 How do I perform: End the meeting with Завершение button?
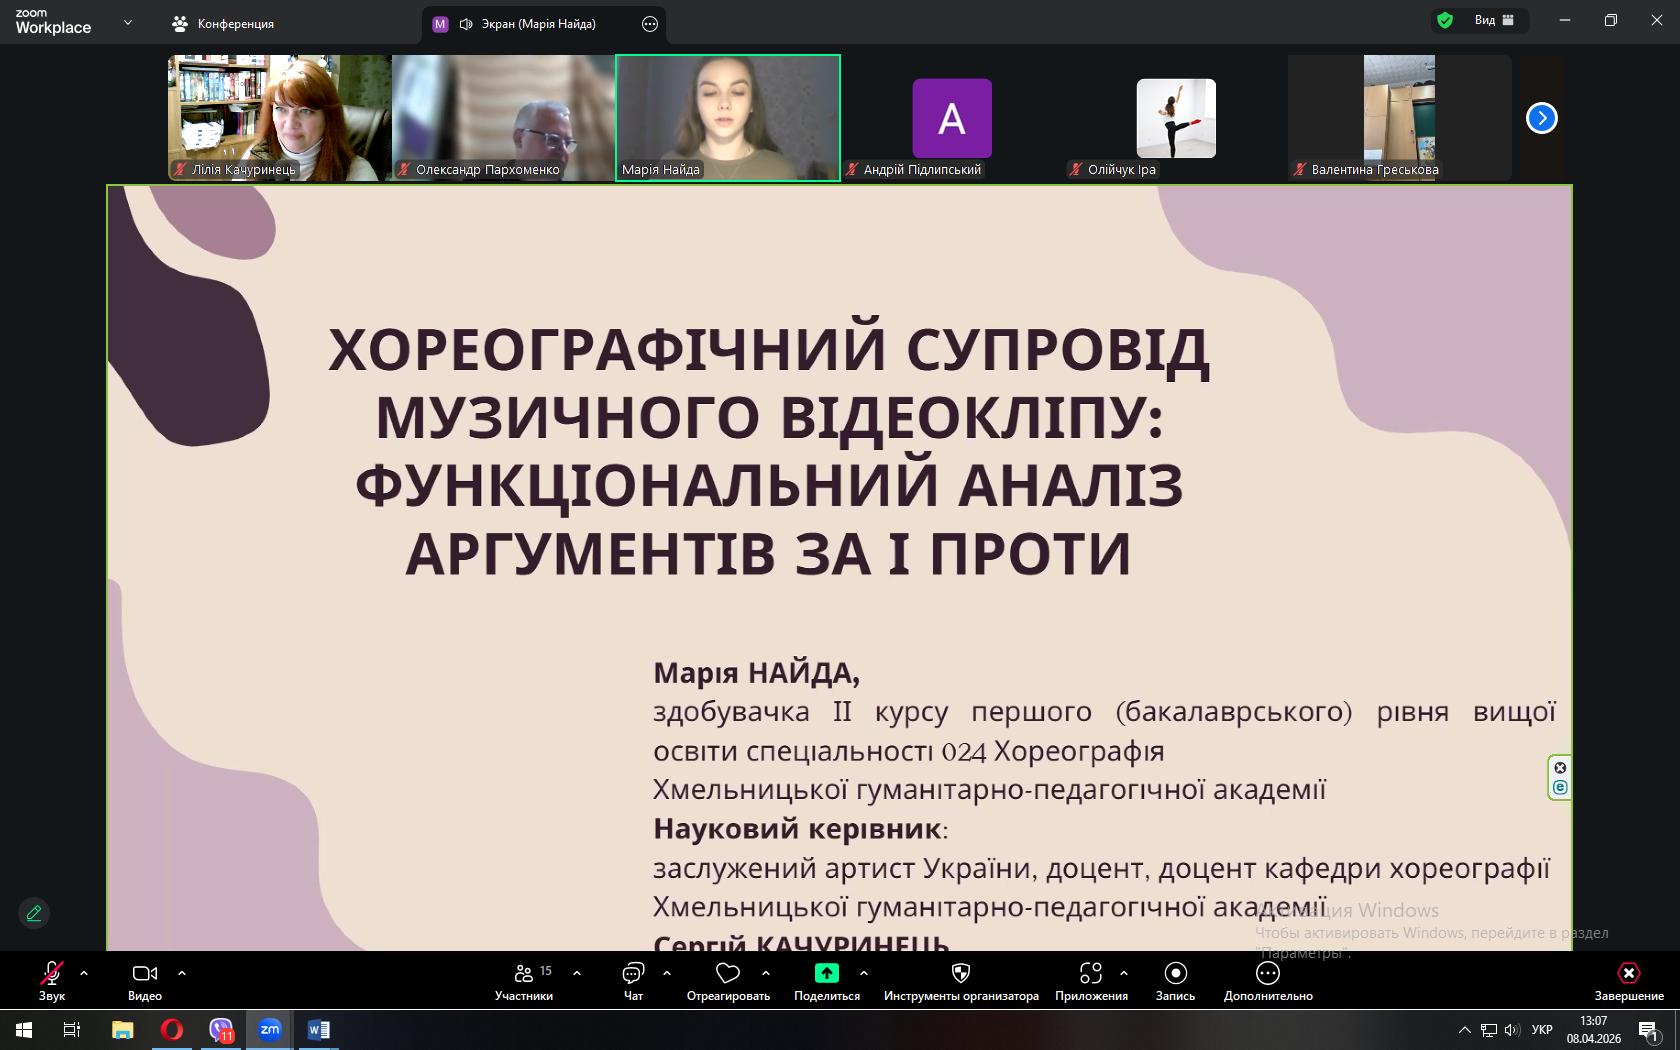(1629, 980)
